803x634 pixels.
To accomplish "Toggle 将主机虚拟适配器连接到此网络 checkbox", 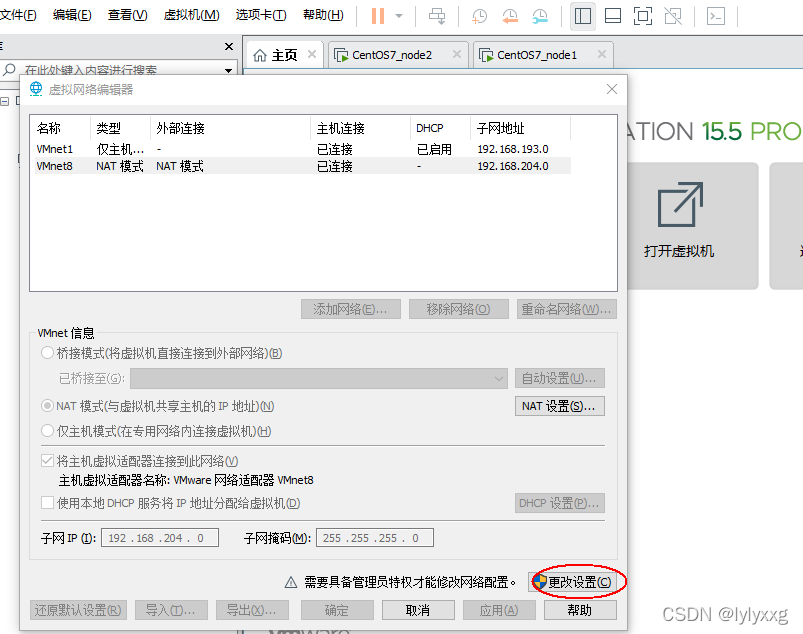I will point(47,461).
